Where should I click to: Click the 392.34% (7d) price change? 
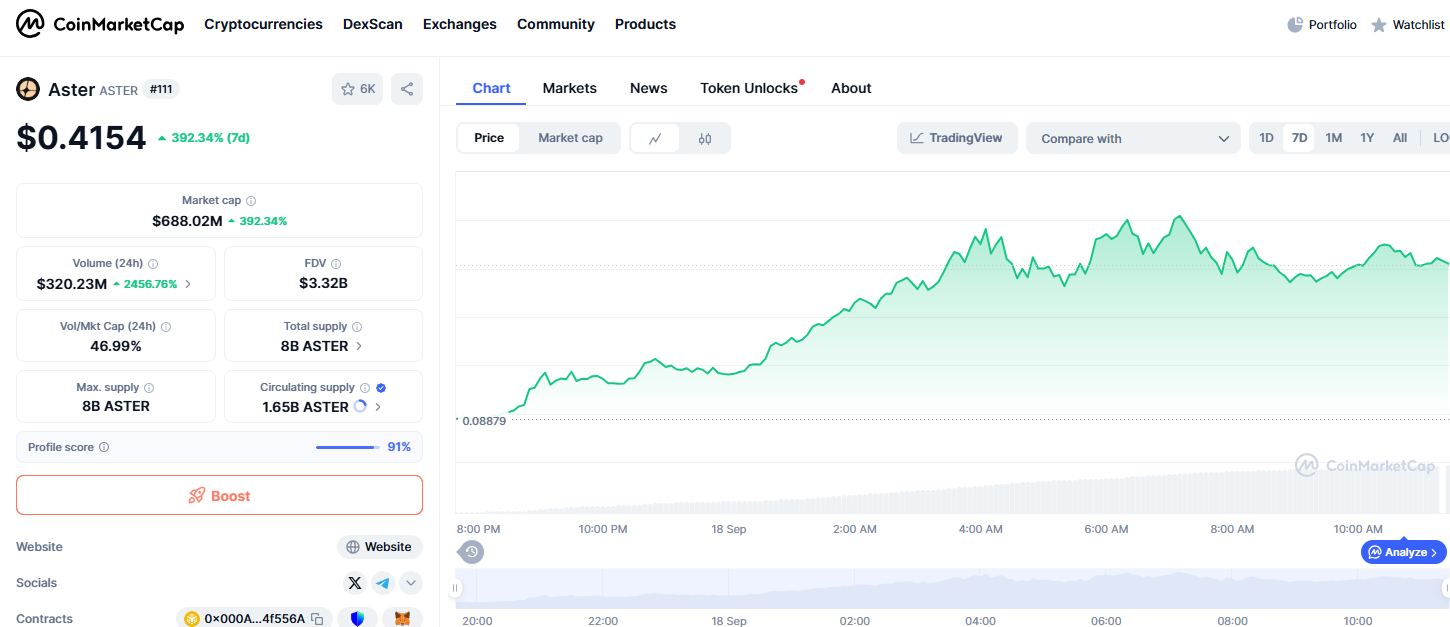pyautogui.click(x=204, y=138)
